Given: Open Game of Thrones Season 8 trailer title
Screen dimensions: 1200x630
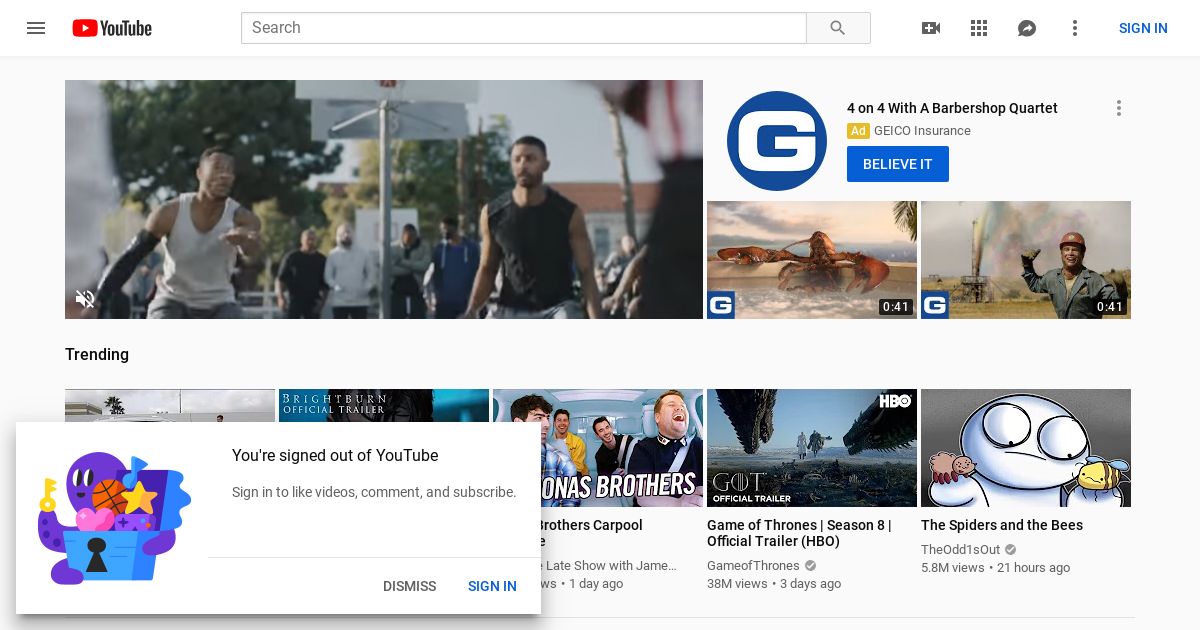Looking at the screenshot, I should coord(799,533).
